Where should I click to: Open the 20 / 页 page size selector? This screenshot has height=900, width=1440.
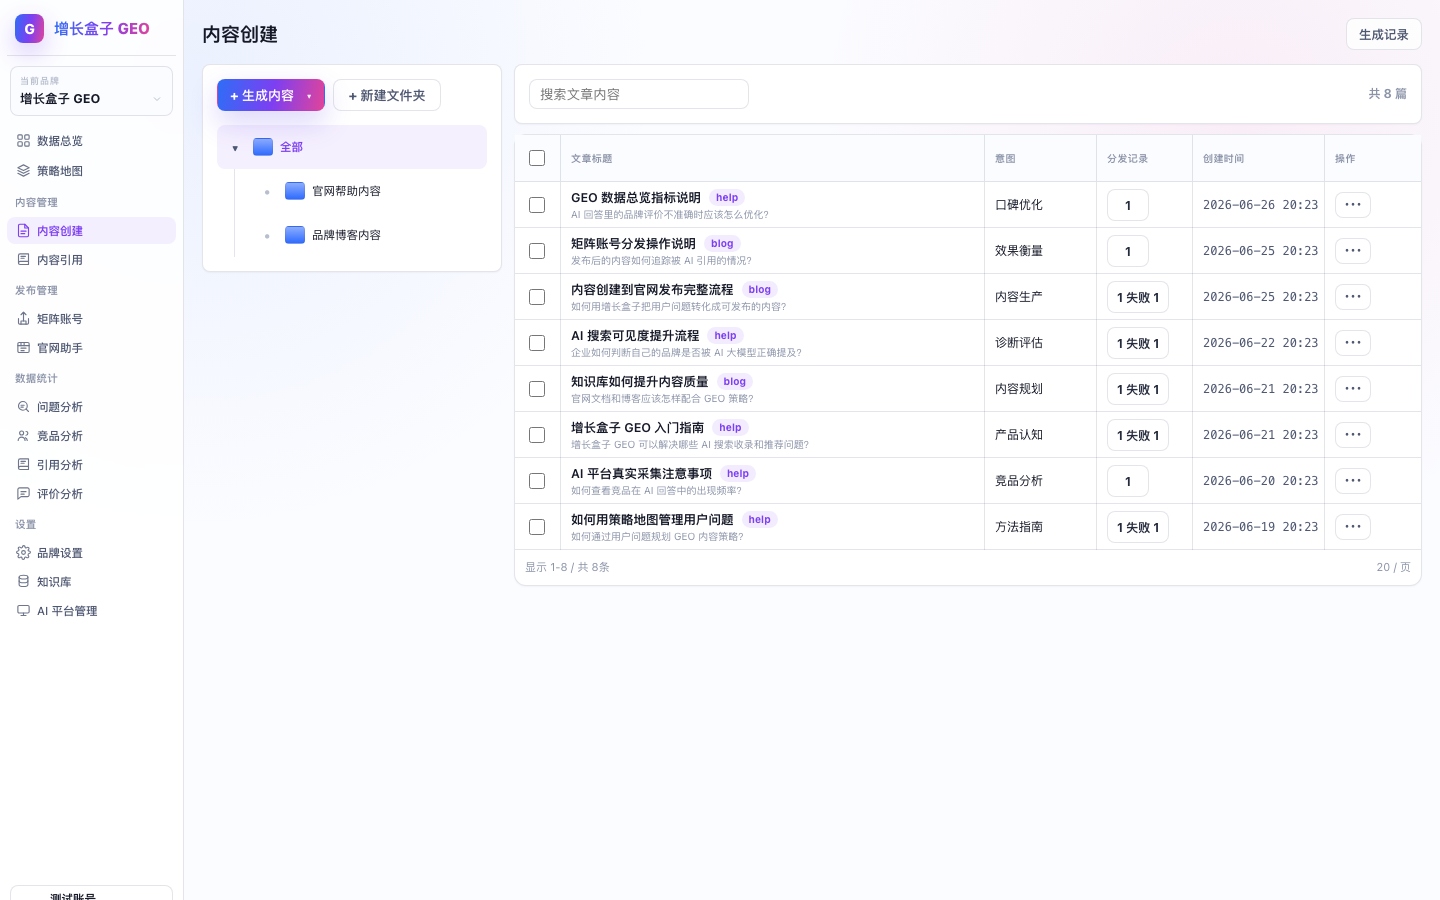click(1393, 567)
